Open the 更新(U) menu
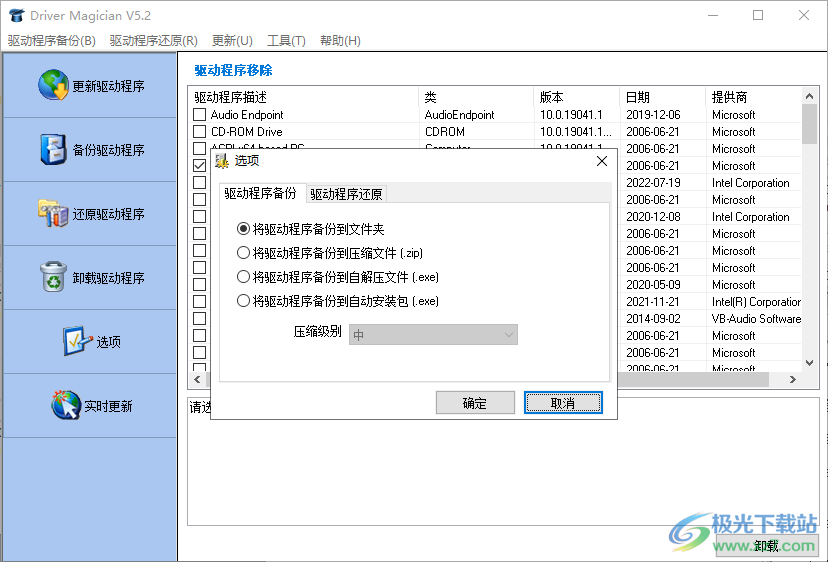 232,41
